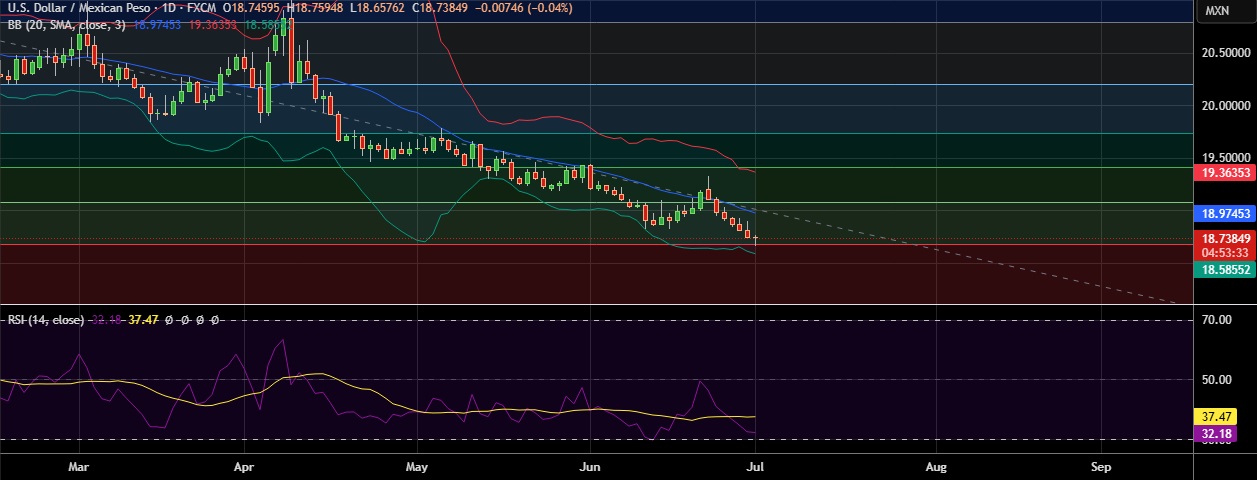Click the pane separator above the RSI panel
Viewport: 1257px width, 480px height.
598,303
